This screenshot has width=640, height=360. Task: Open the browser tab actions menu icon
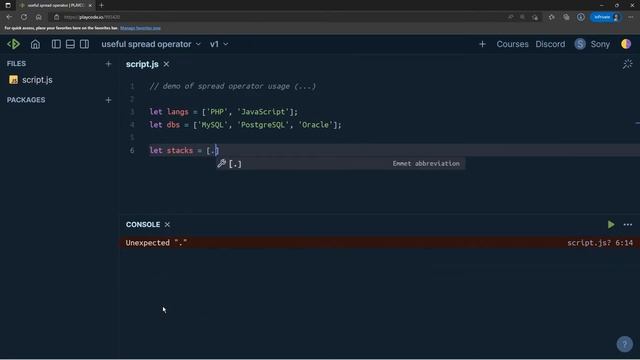click(x=8, y=5)
